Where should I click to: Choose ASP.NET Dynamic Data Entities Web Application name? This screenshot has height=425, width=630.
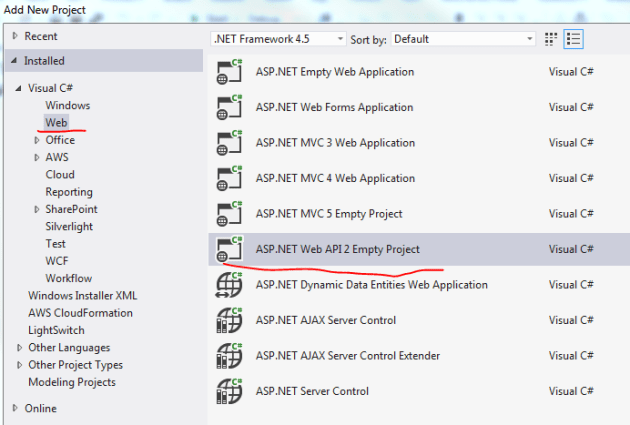click(x=372, y=285)
